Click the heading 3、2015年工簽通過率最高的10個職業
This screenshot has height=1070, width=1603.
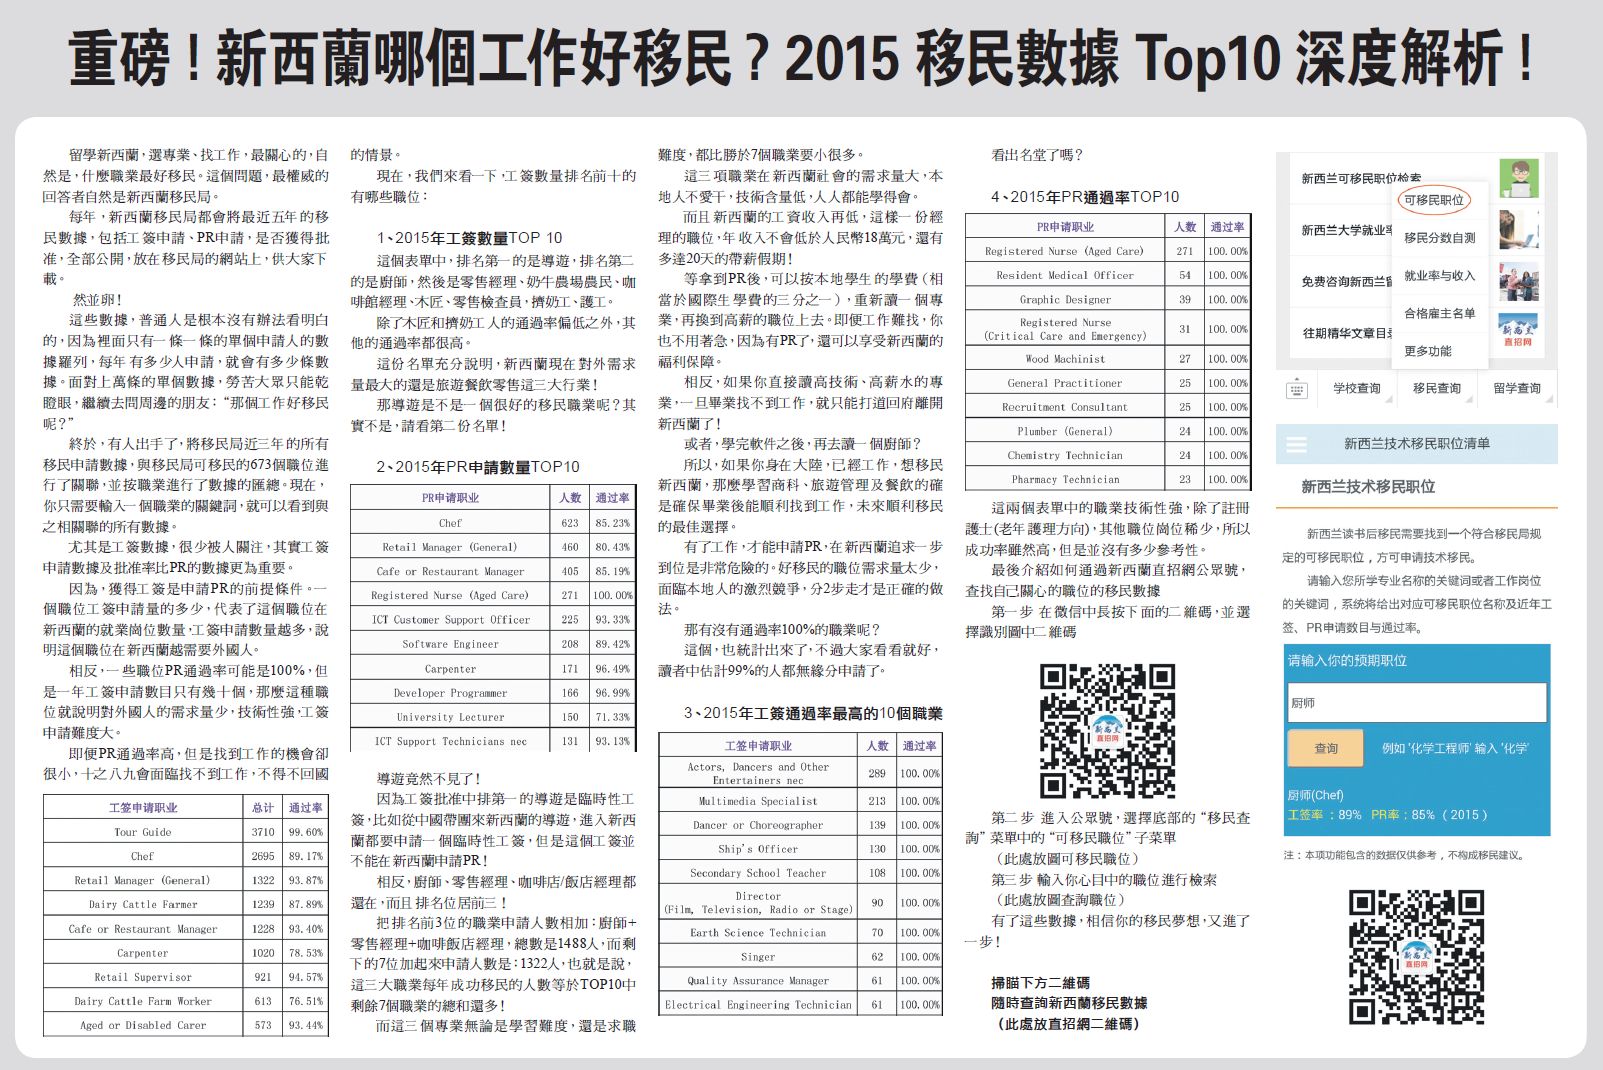click(x=813, y=713)
